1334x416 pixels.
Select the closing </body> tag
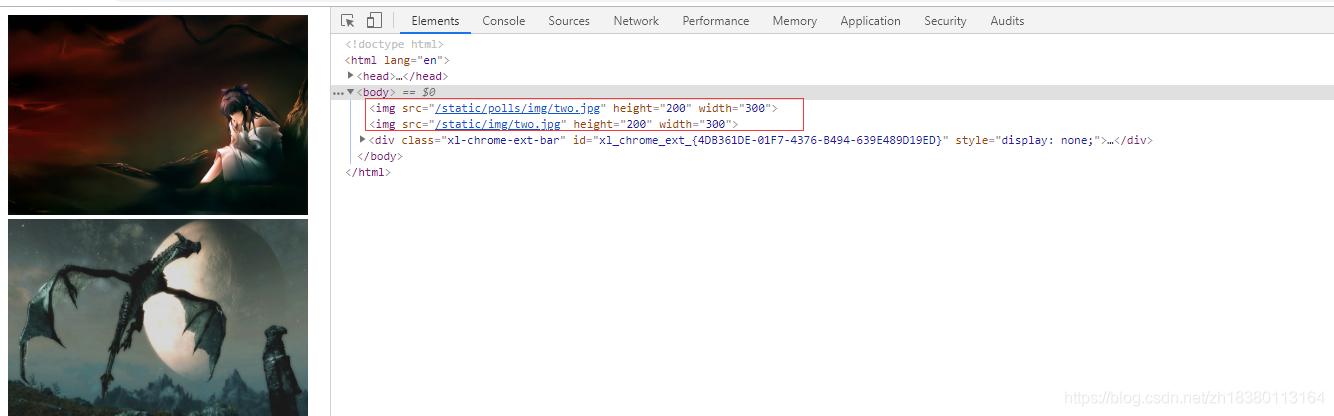(x=379, y=156)
